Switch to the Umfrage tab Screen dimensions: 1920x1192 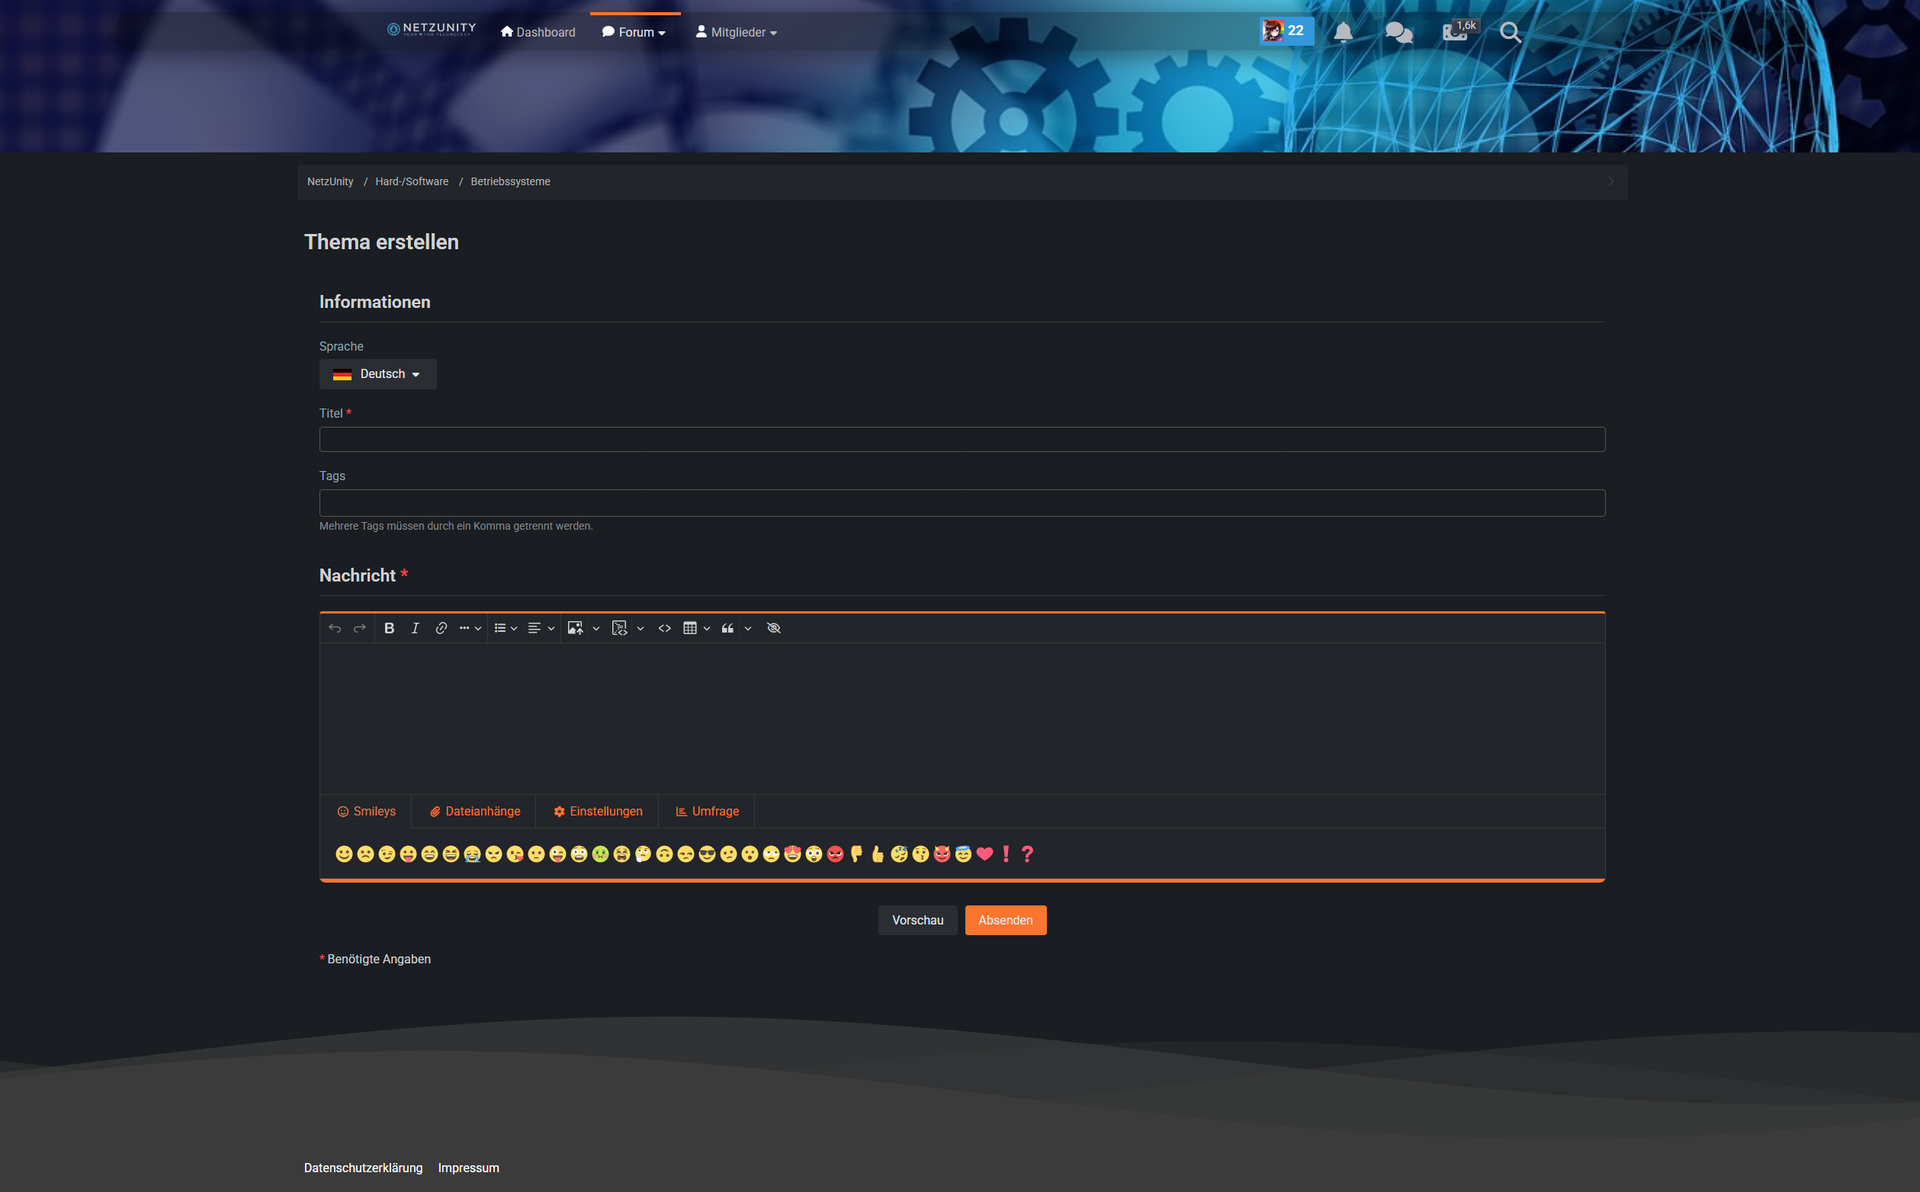coord(707,811)
